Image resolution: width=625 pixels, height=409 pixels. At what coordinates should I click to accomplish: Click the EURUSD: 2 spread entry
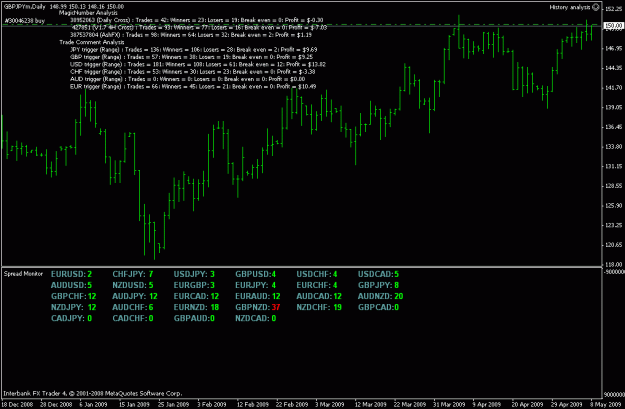(x=71, y=274)
